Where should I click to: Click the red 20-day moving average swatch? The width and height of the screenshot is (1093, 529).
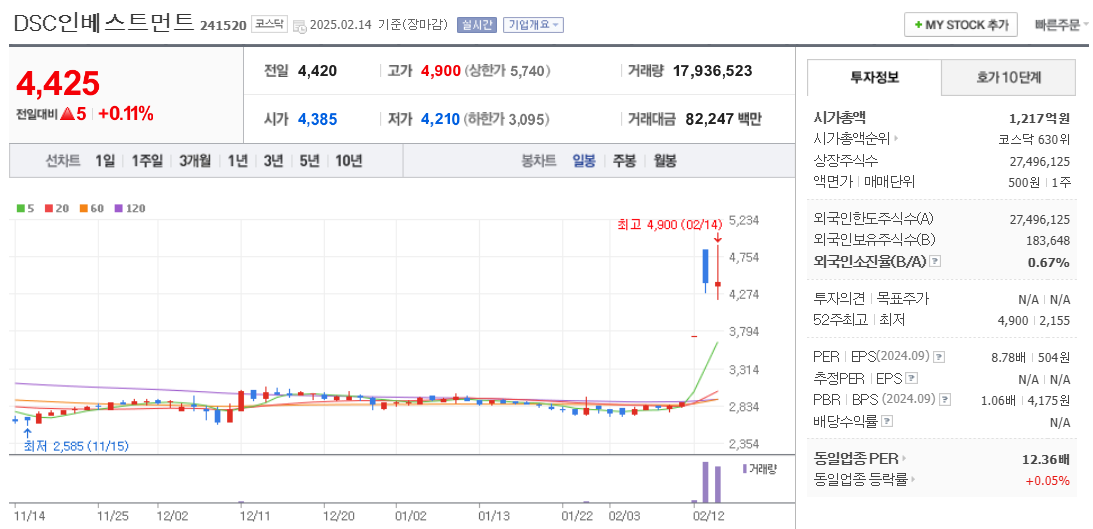(48, 208)
